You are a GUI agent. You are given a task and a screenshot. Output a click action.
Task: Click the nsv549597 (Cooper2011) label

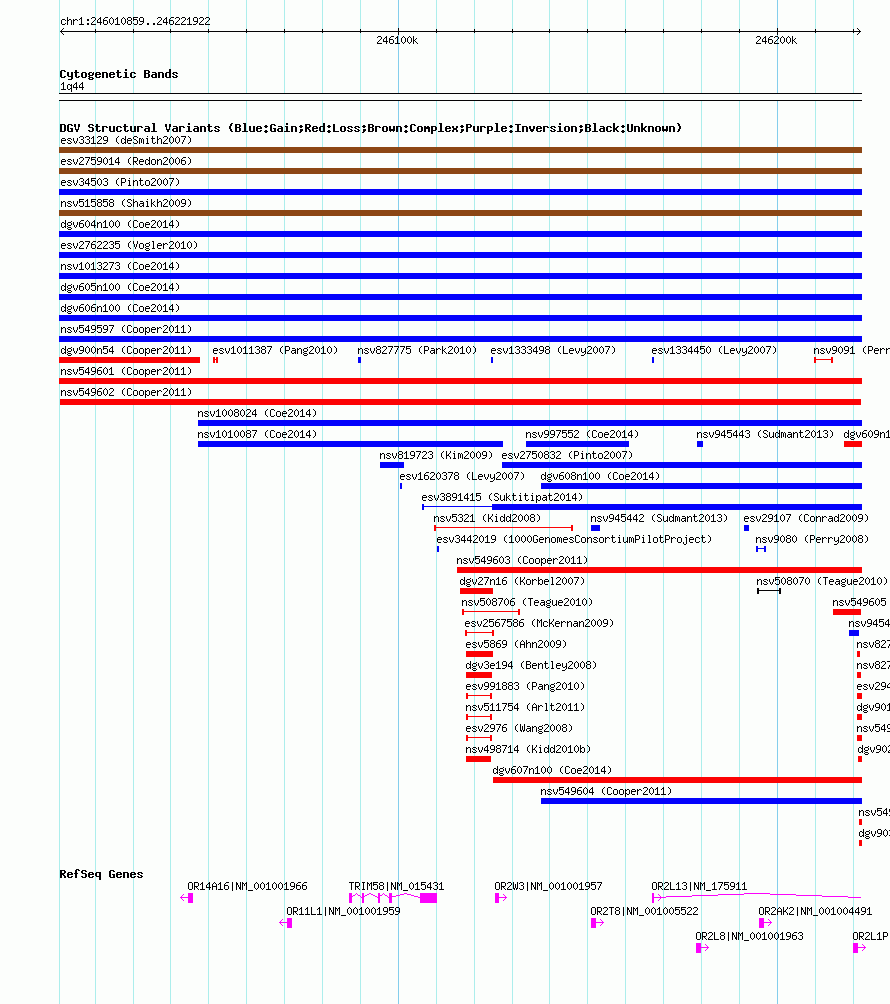tap(126, 330)
